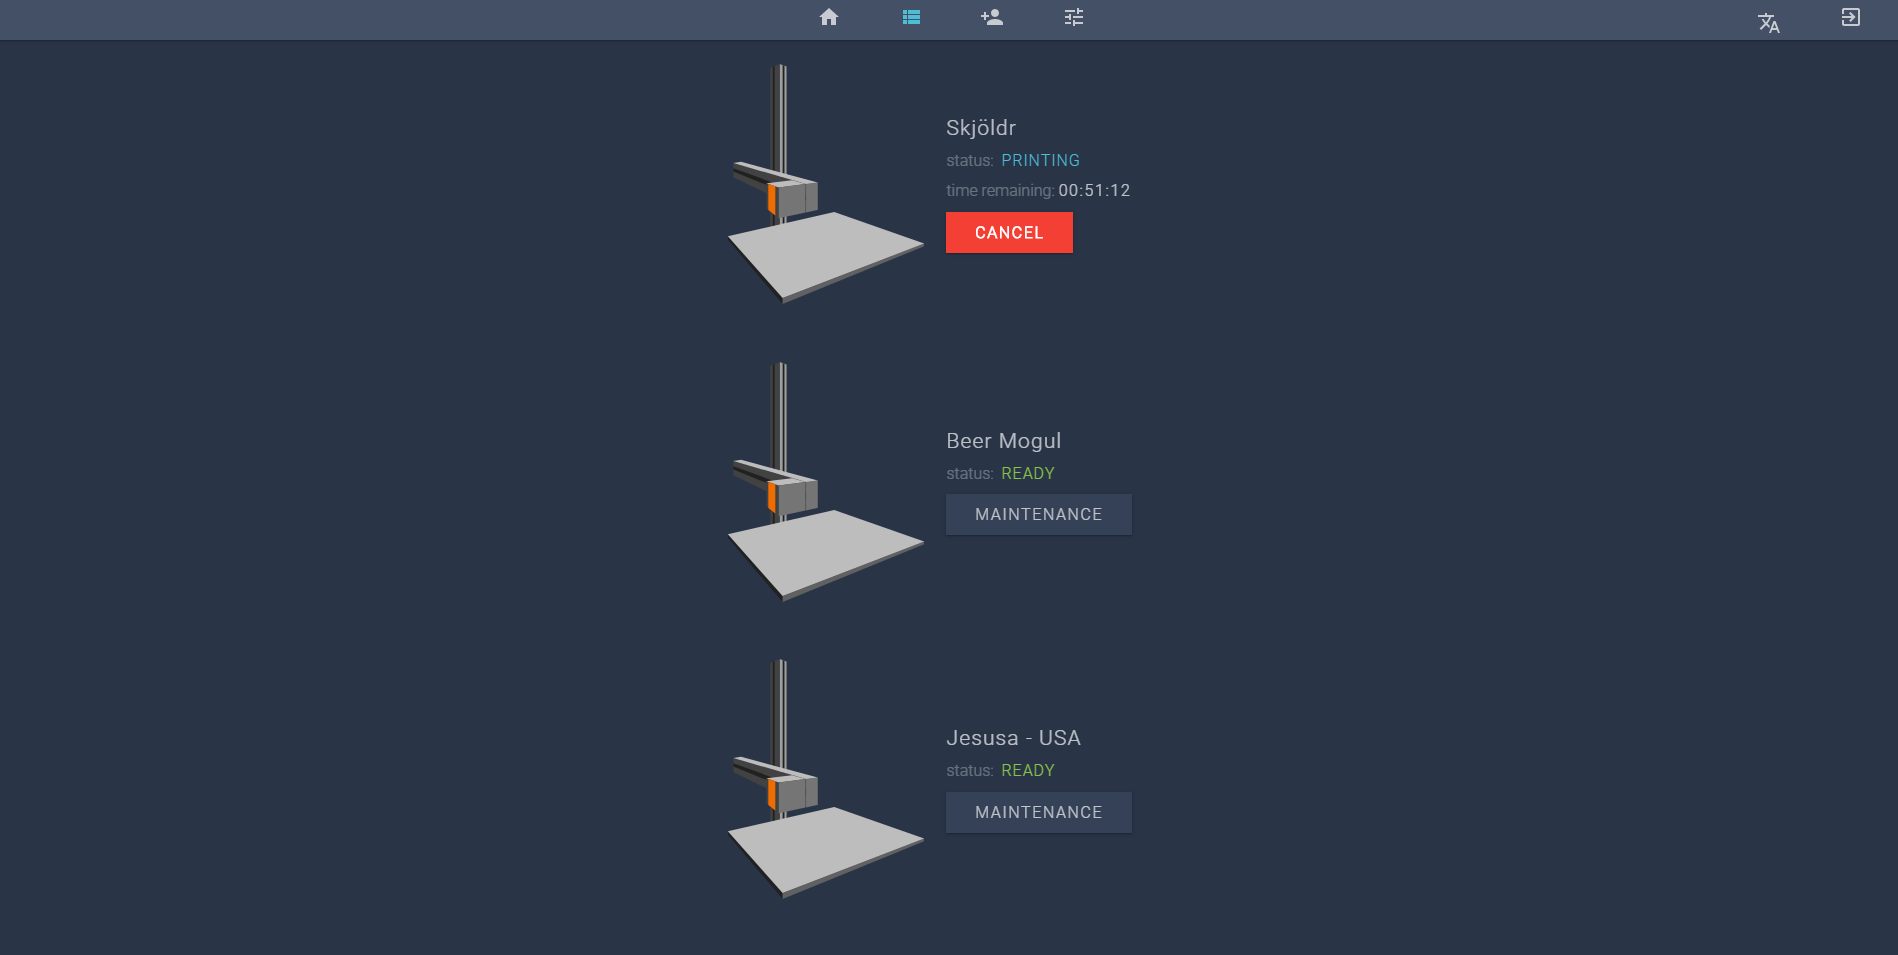
Task: Click the Jesusa - USA printer name
Action: (1013, 738)
